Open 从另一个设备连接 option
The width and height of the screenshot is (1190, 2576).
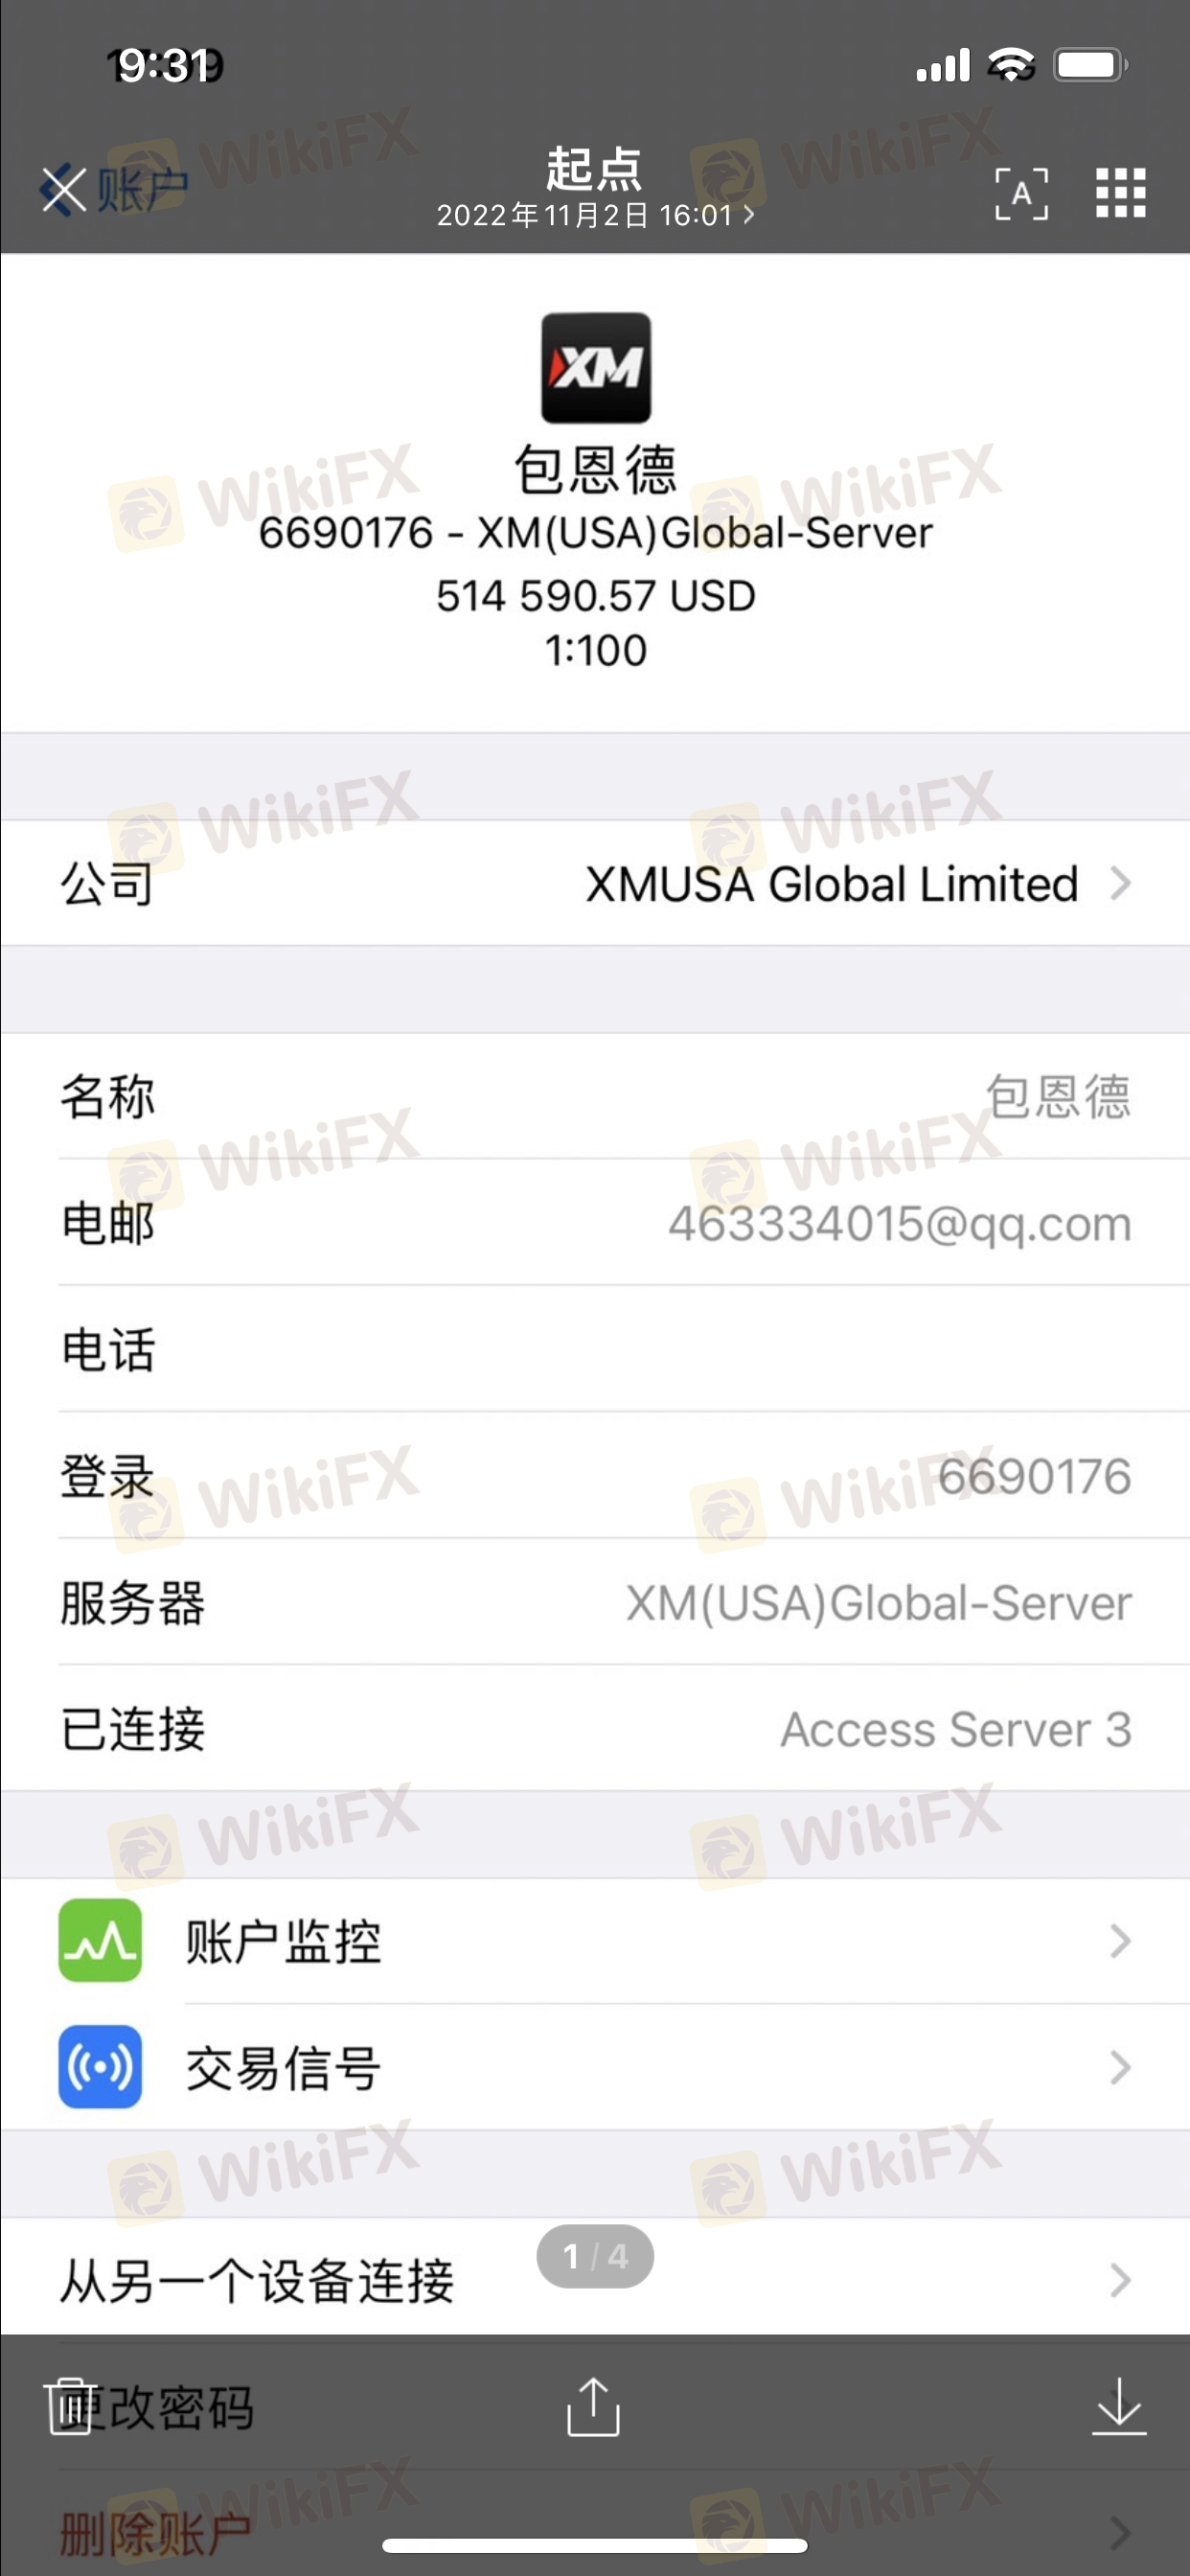pyautogui.click(x=595, y=2280)
